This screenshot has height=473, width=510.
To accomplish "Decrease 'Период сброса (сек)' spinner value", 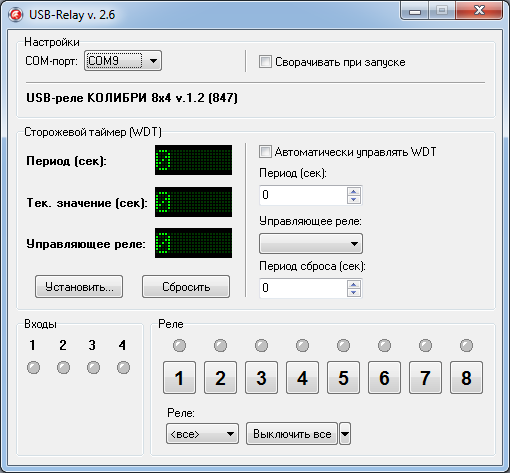I will (x=354, y=292).
